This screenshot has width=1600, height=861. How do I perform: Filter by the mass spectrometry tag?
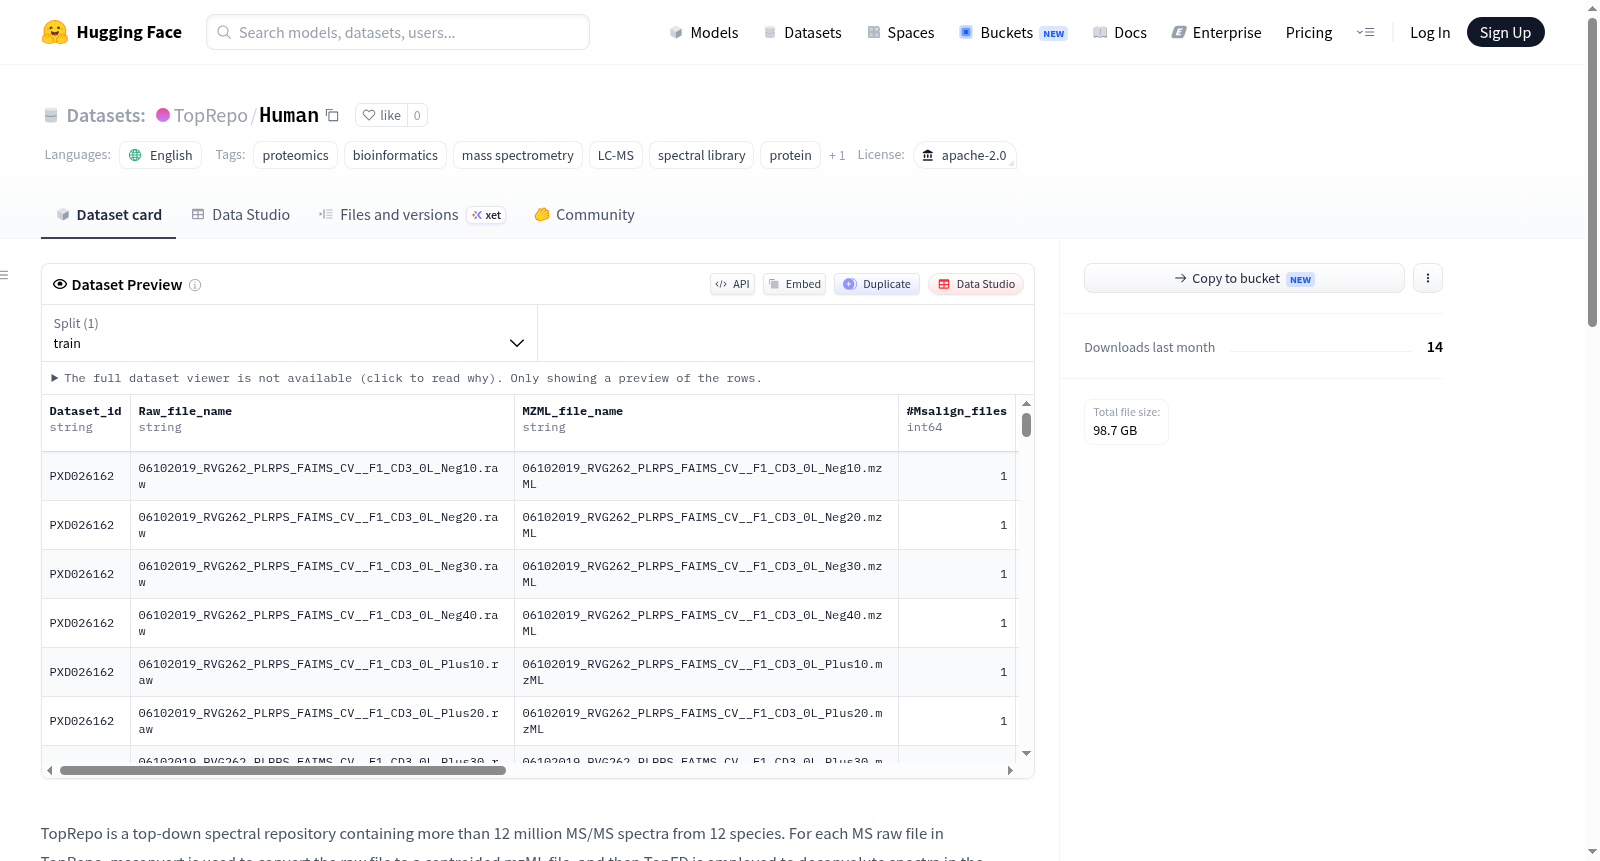[x=518, y=155]
